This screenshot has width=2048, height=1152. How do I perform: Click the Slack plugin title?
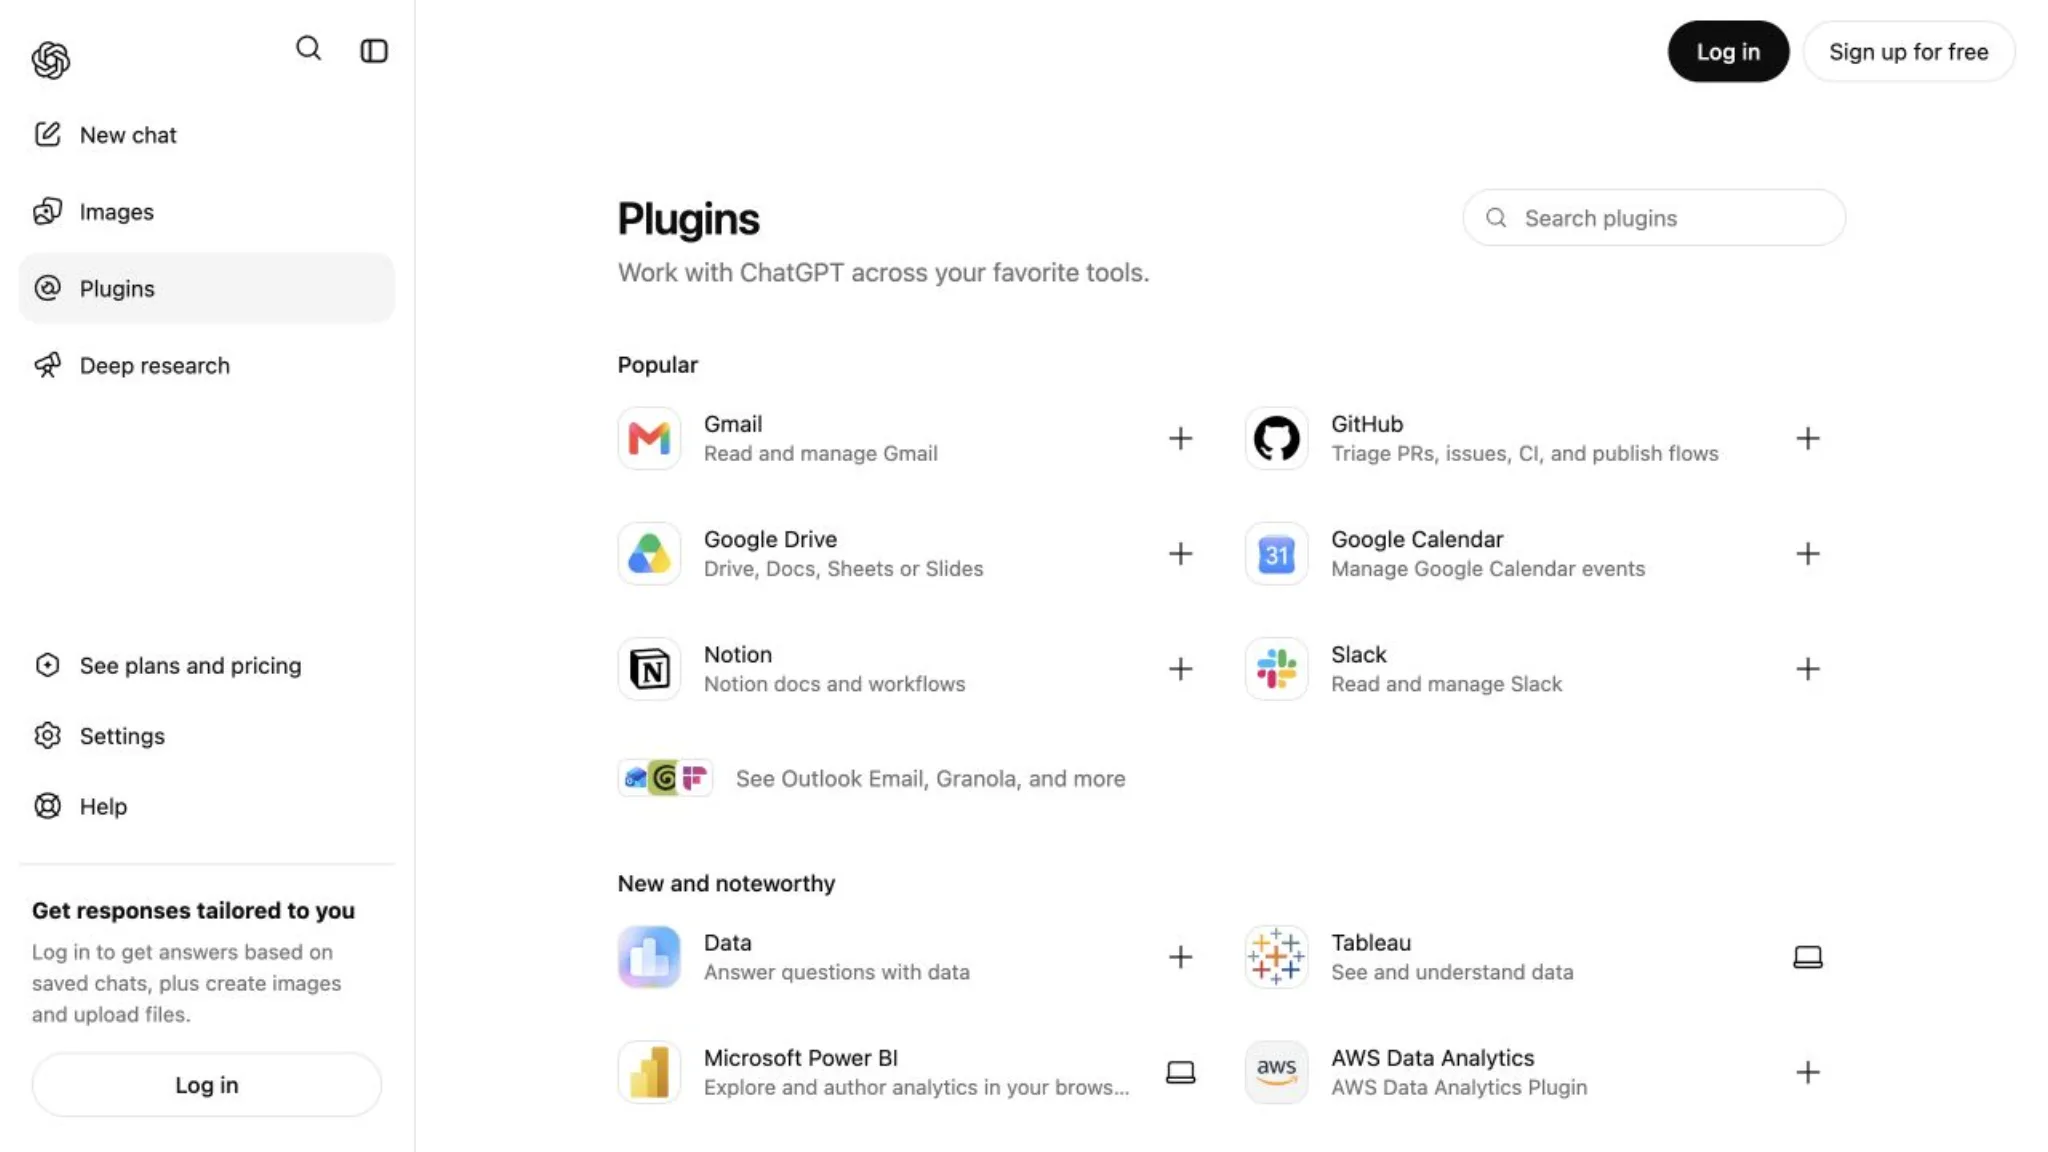click(1358, 654)
